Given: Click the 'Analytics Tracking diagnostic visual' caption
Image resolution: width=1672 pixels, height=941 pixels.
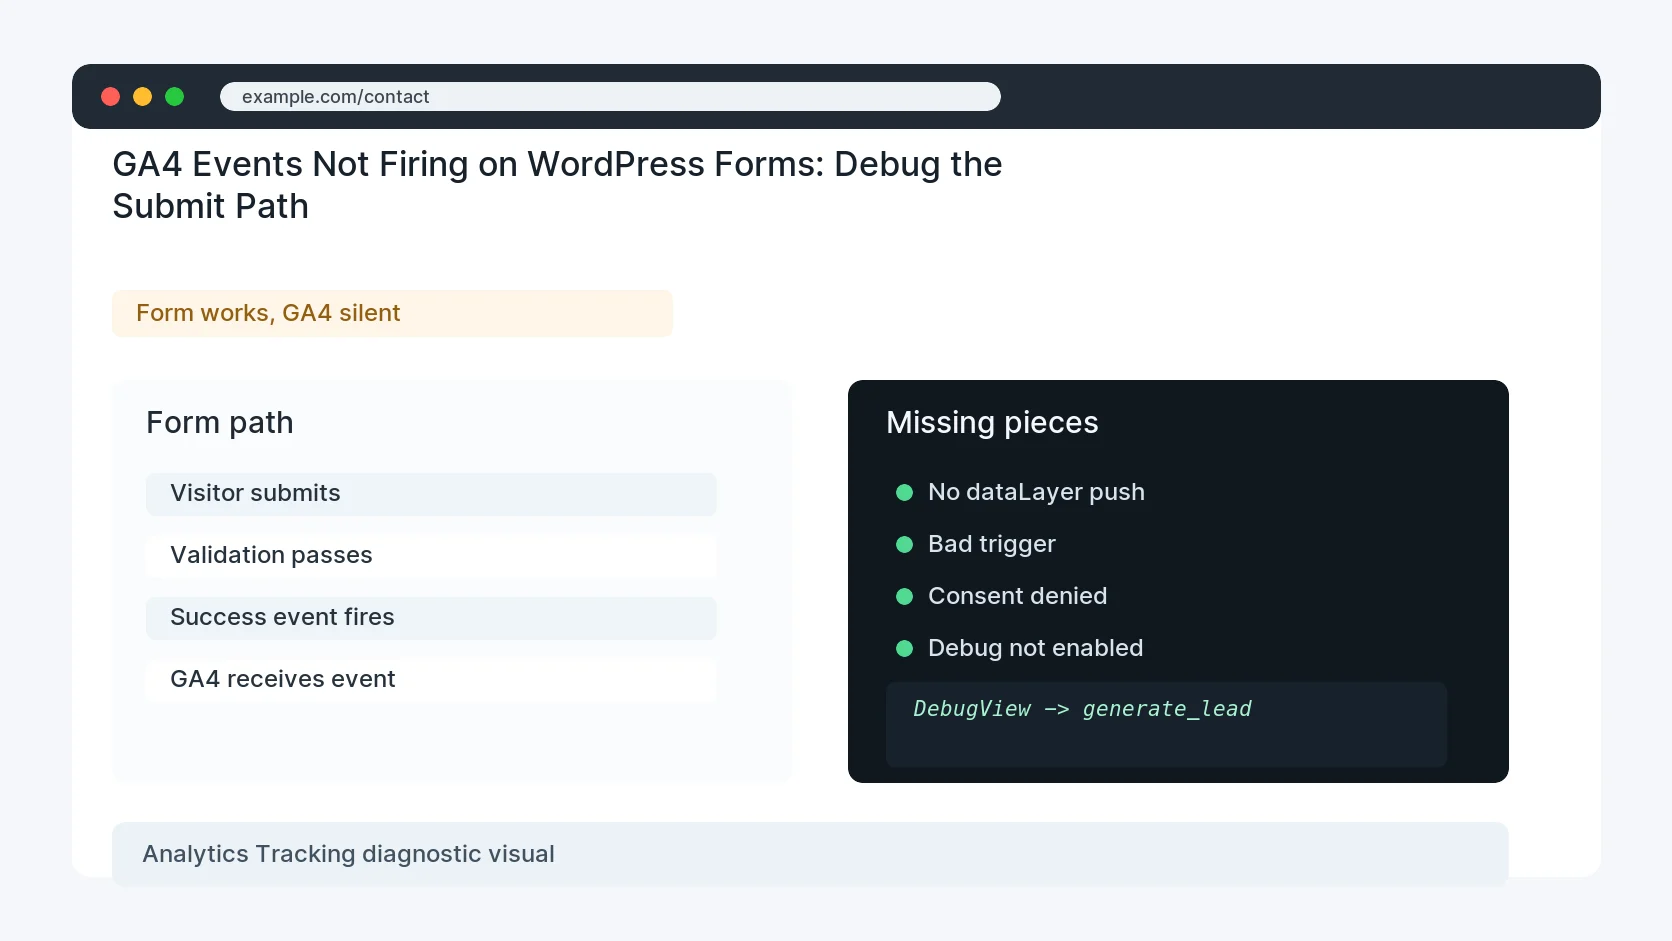Looking at the screenshot, I should [x=810, y=854].
